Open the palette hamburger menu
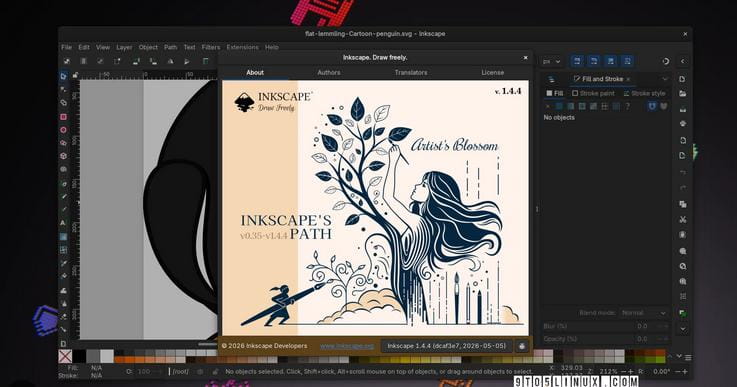Image resolution: width=737 pixels, height=387 pixels. (688, 358)
